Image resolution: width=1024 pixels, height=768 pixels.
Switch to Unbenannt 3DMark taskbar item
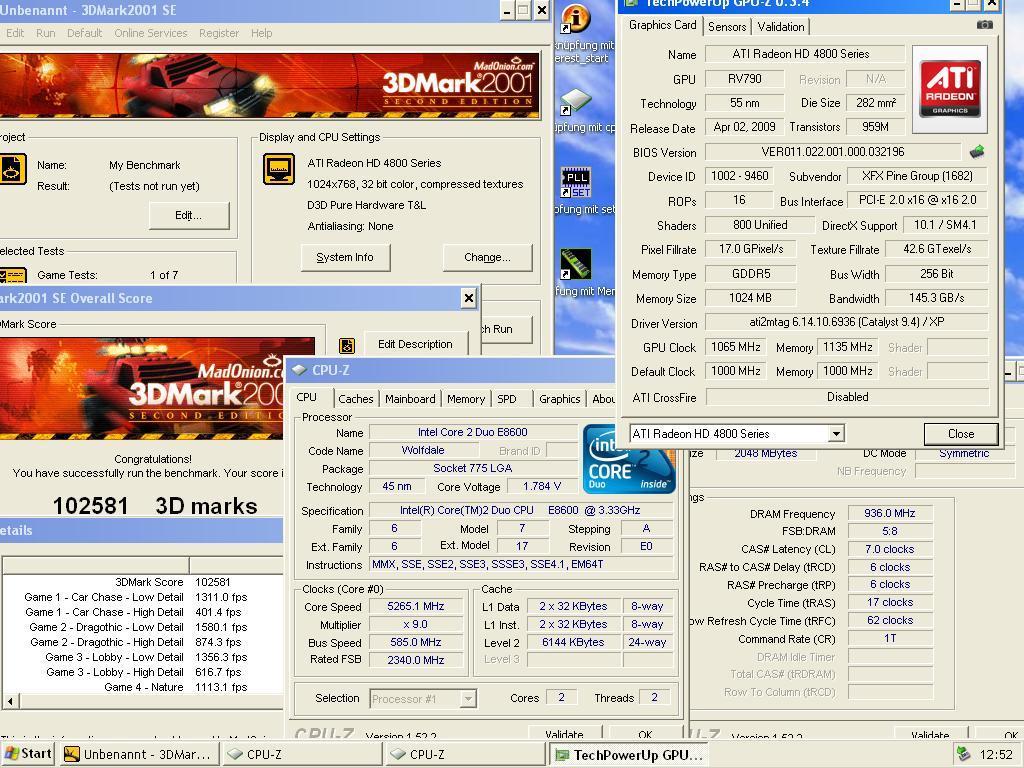click(138, 754)
